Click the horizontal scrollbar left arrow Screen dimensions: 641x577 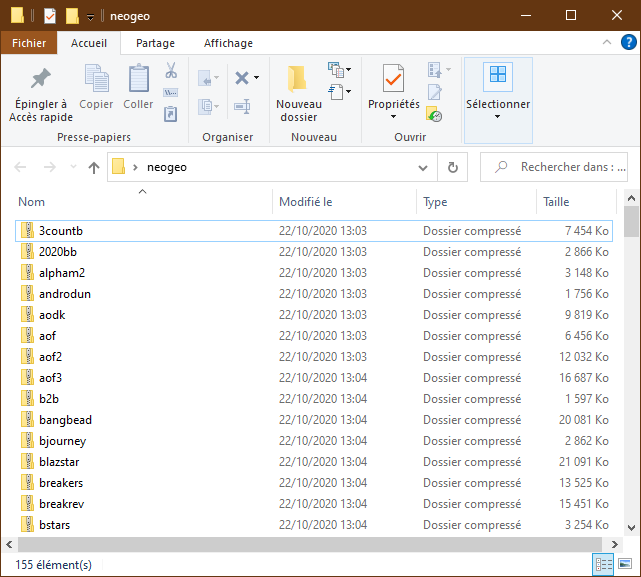(x=9, y=544)
